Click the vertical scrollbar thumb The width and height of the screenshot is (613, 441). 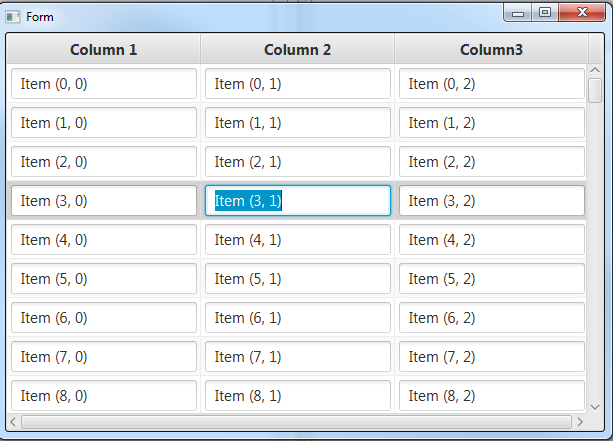click(595, 91)
